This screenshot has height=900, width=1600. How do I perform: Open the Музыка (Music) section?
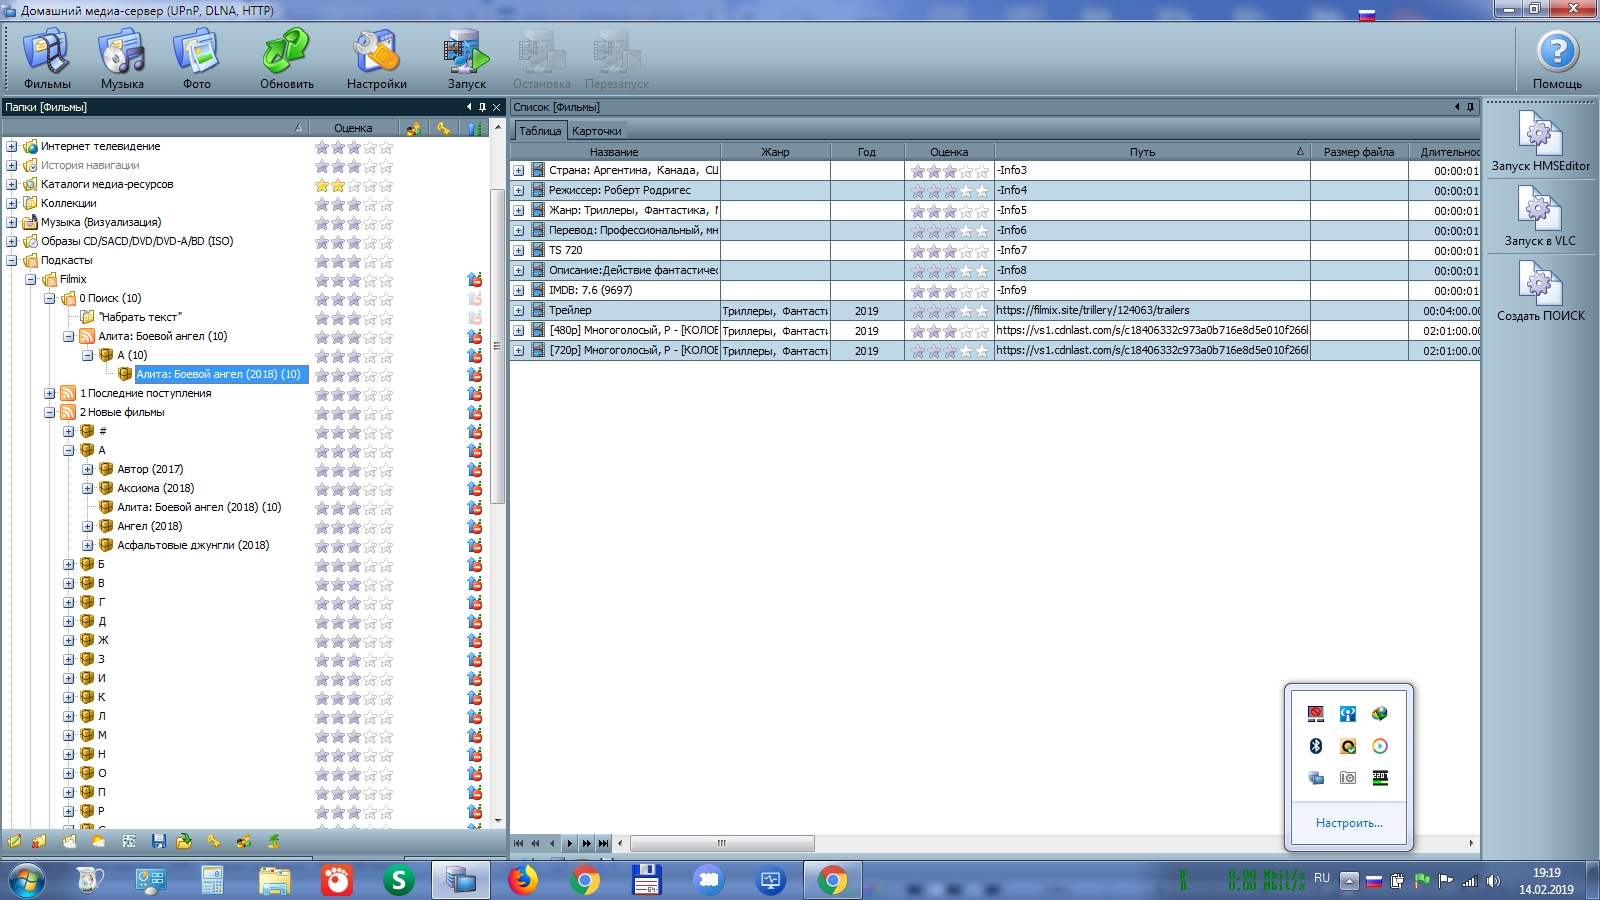(122, 58)
